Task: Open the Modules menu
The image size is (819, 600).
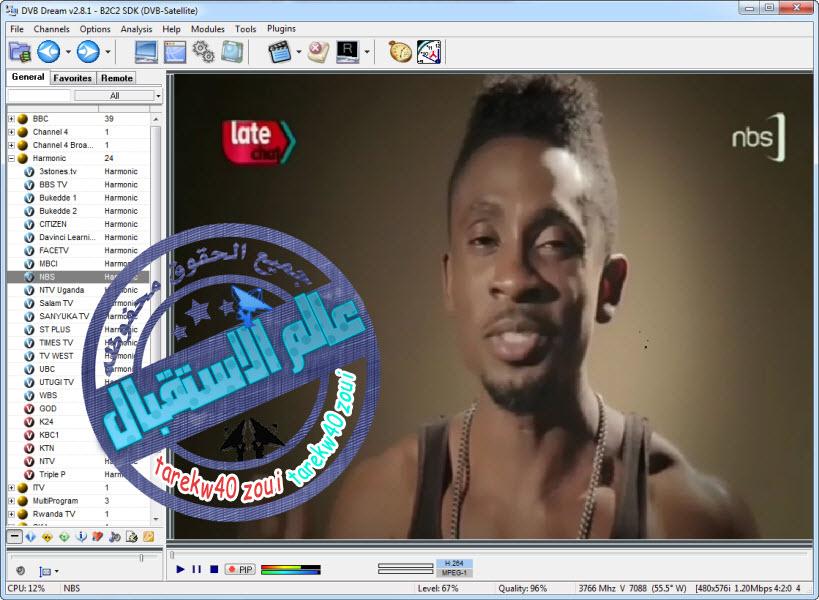Action: 207,29
